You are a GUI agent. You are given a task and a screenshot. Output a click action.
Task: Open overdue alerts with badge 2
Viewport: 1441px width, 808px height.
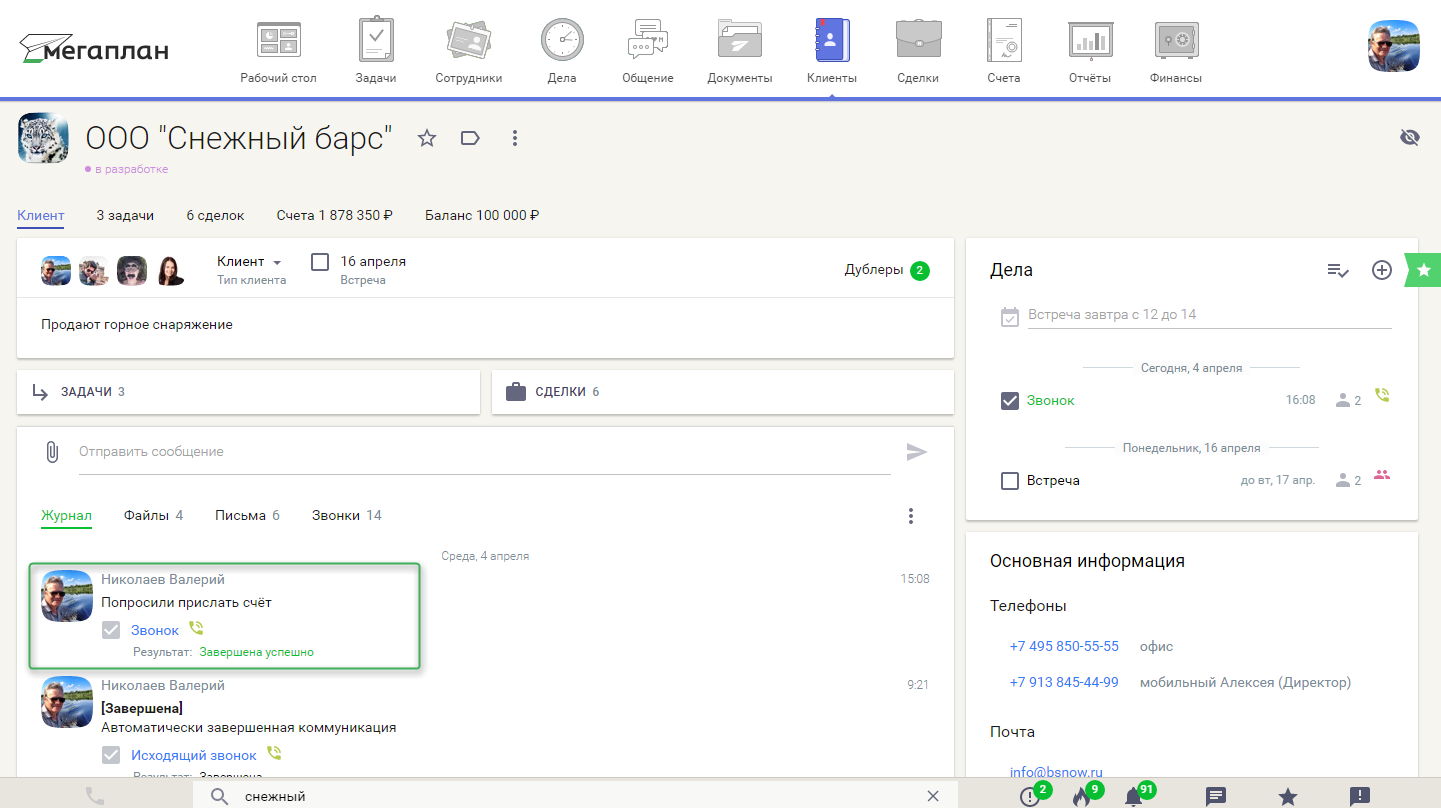[1030, 796]
